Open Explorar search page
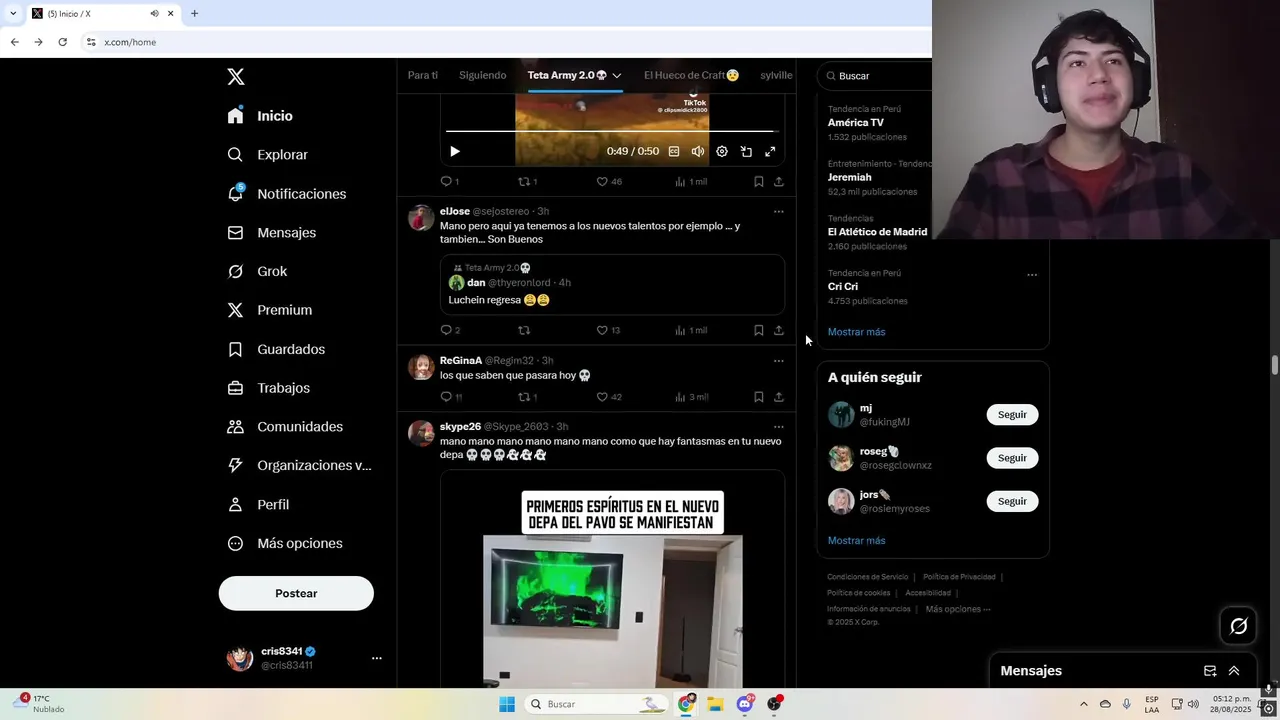The image size is (1280, 720). (x=267, y=155)
